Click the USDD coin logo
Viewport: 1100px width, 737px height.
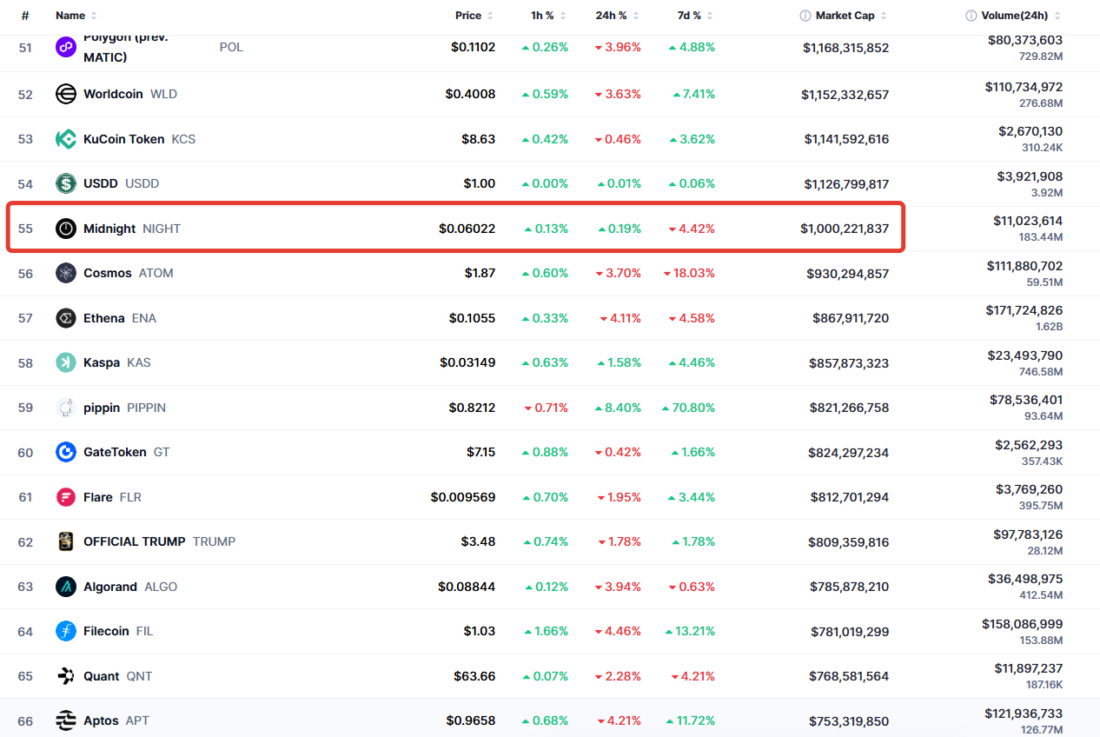[66, 184]
